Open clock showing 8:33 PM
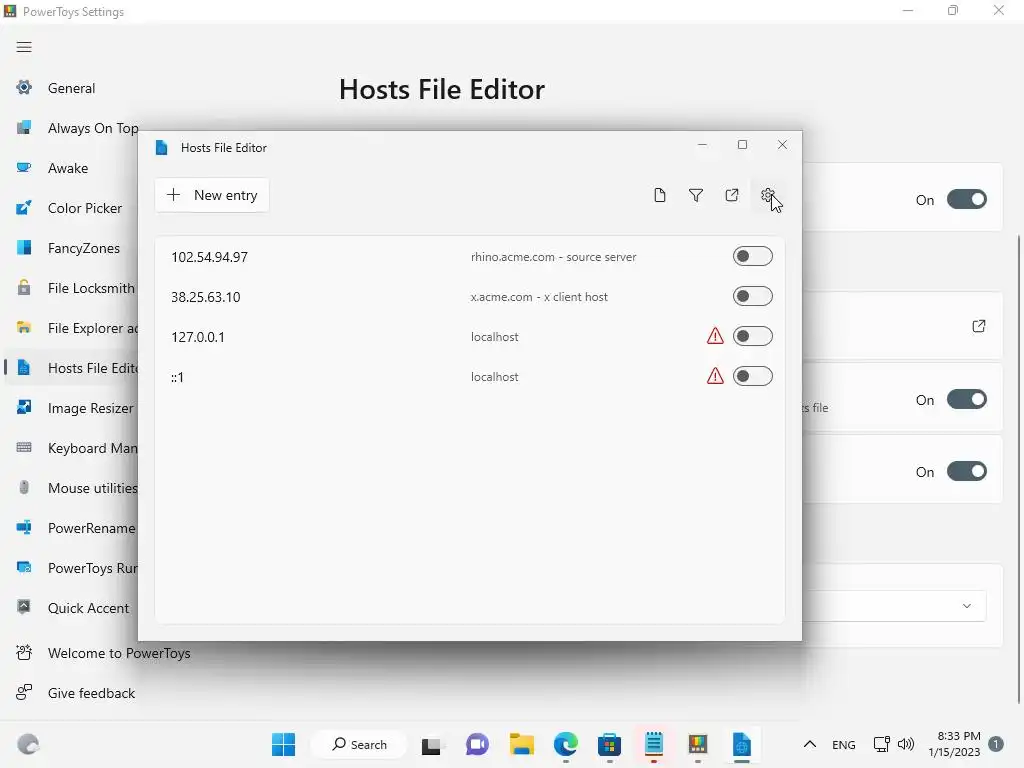Viewport: 1024px width, 768px height. 955,744
